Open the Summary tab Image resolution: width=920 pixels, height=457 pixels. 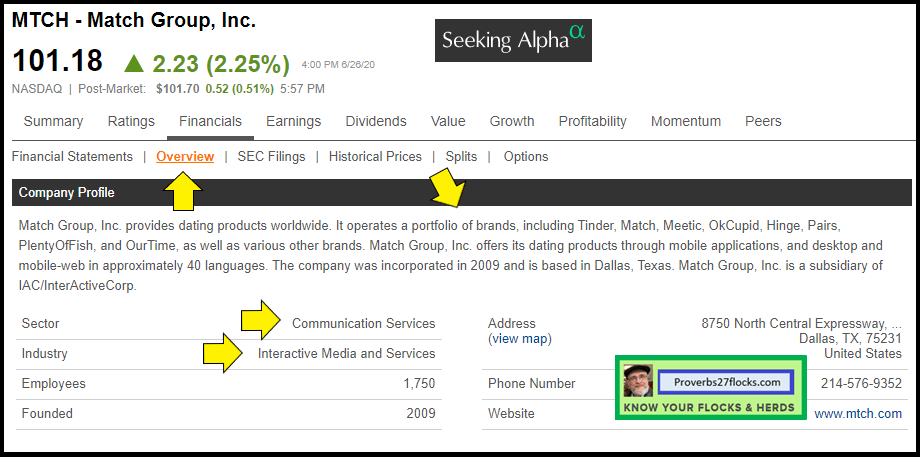tap(53, 121)
